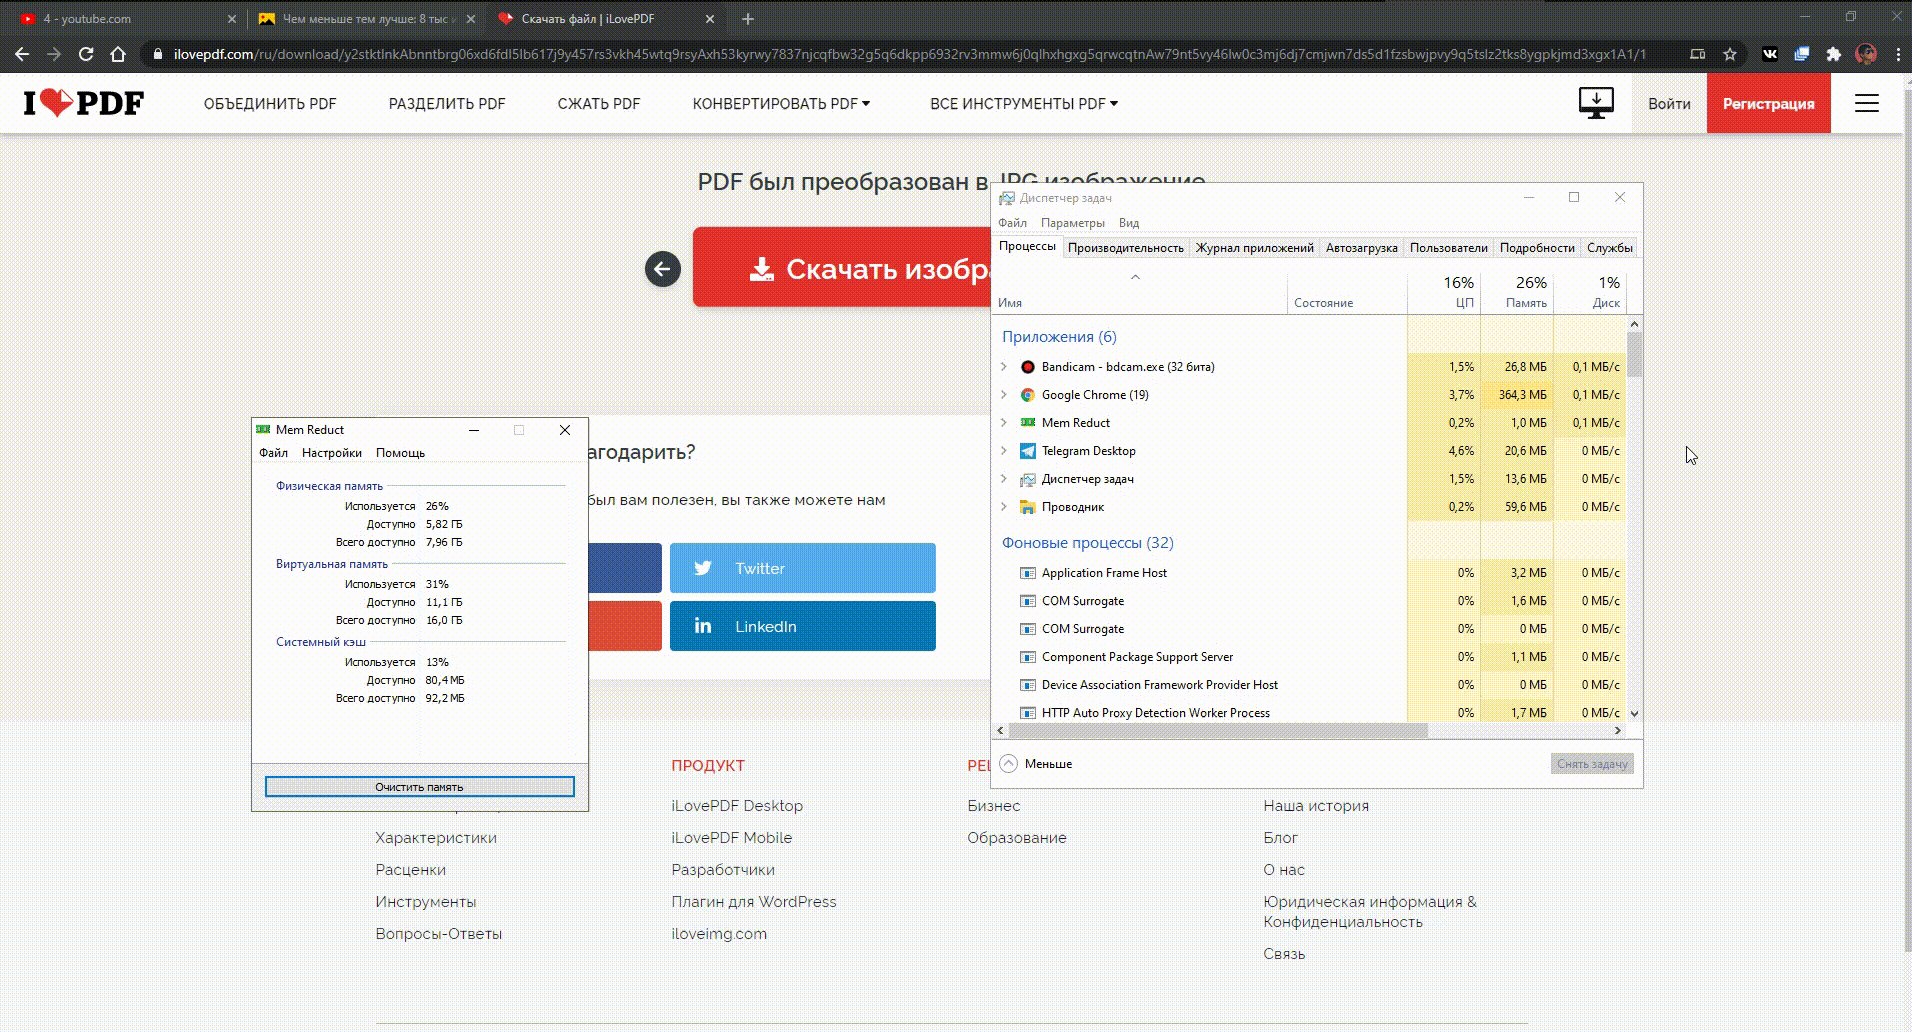
Task: Click the Task Manager horizontal scrollbar
Action: coord(1217,730)
